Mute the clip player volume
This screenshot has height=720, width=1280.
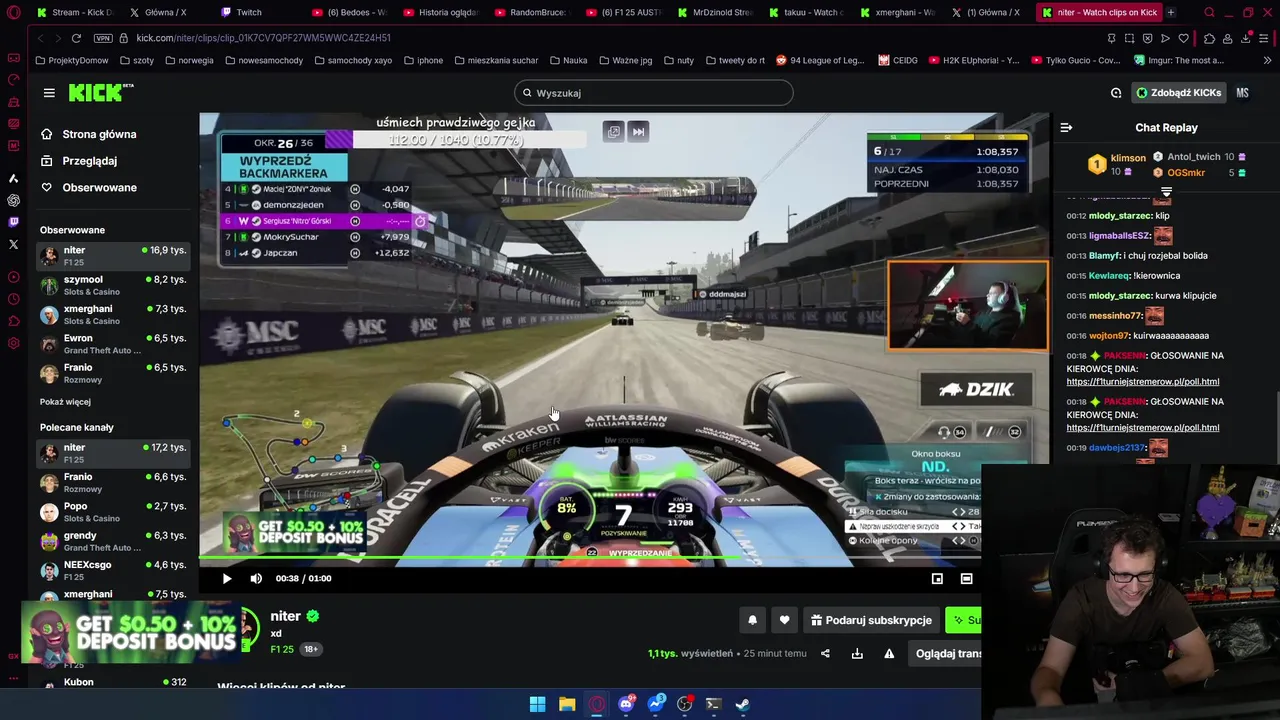(256, 578)
